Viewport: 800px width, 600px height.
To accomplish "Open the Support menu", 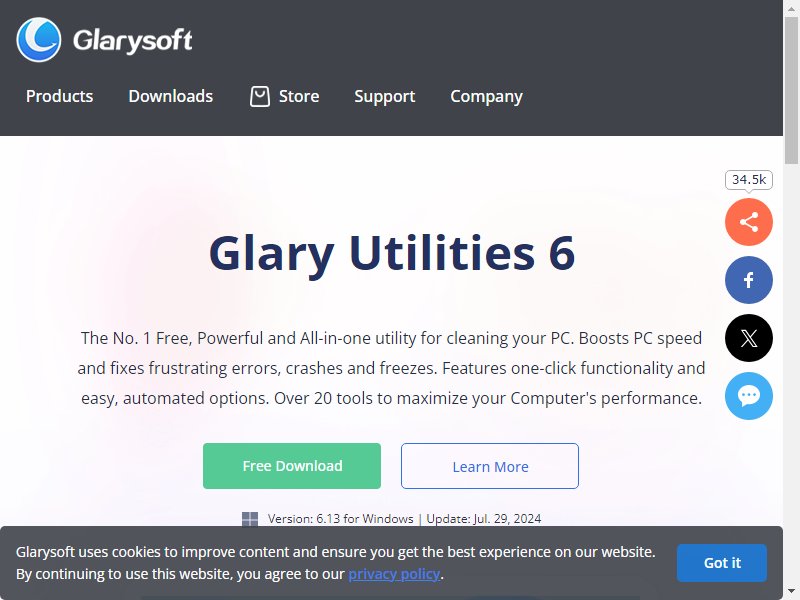I will pyautogui.click(x=385, y=96).
